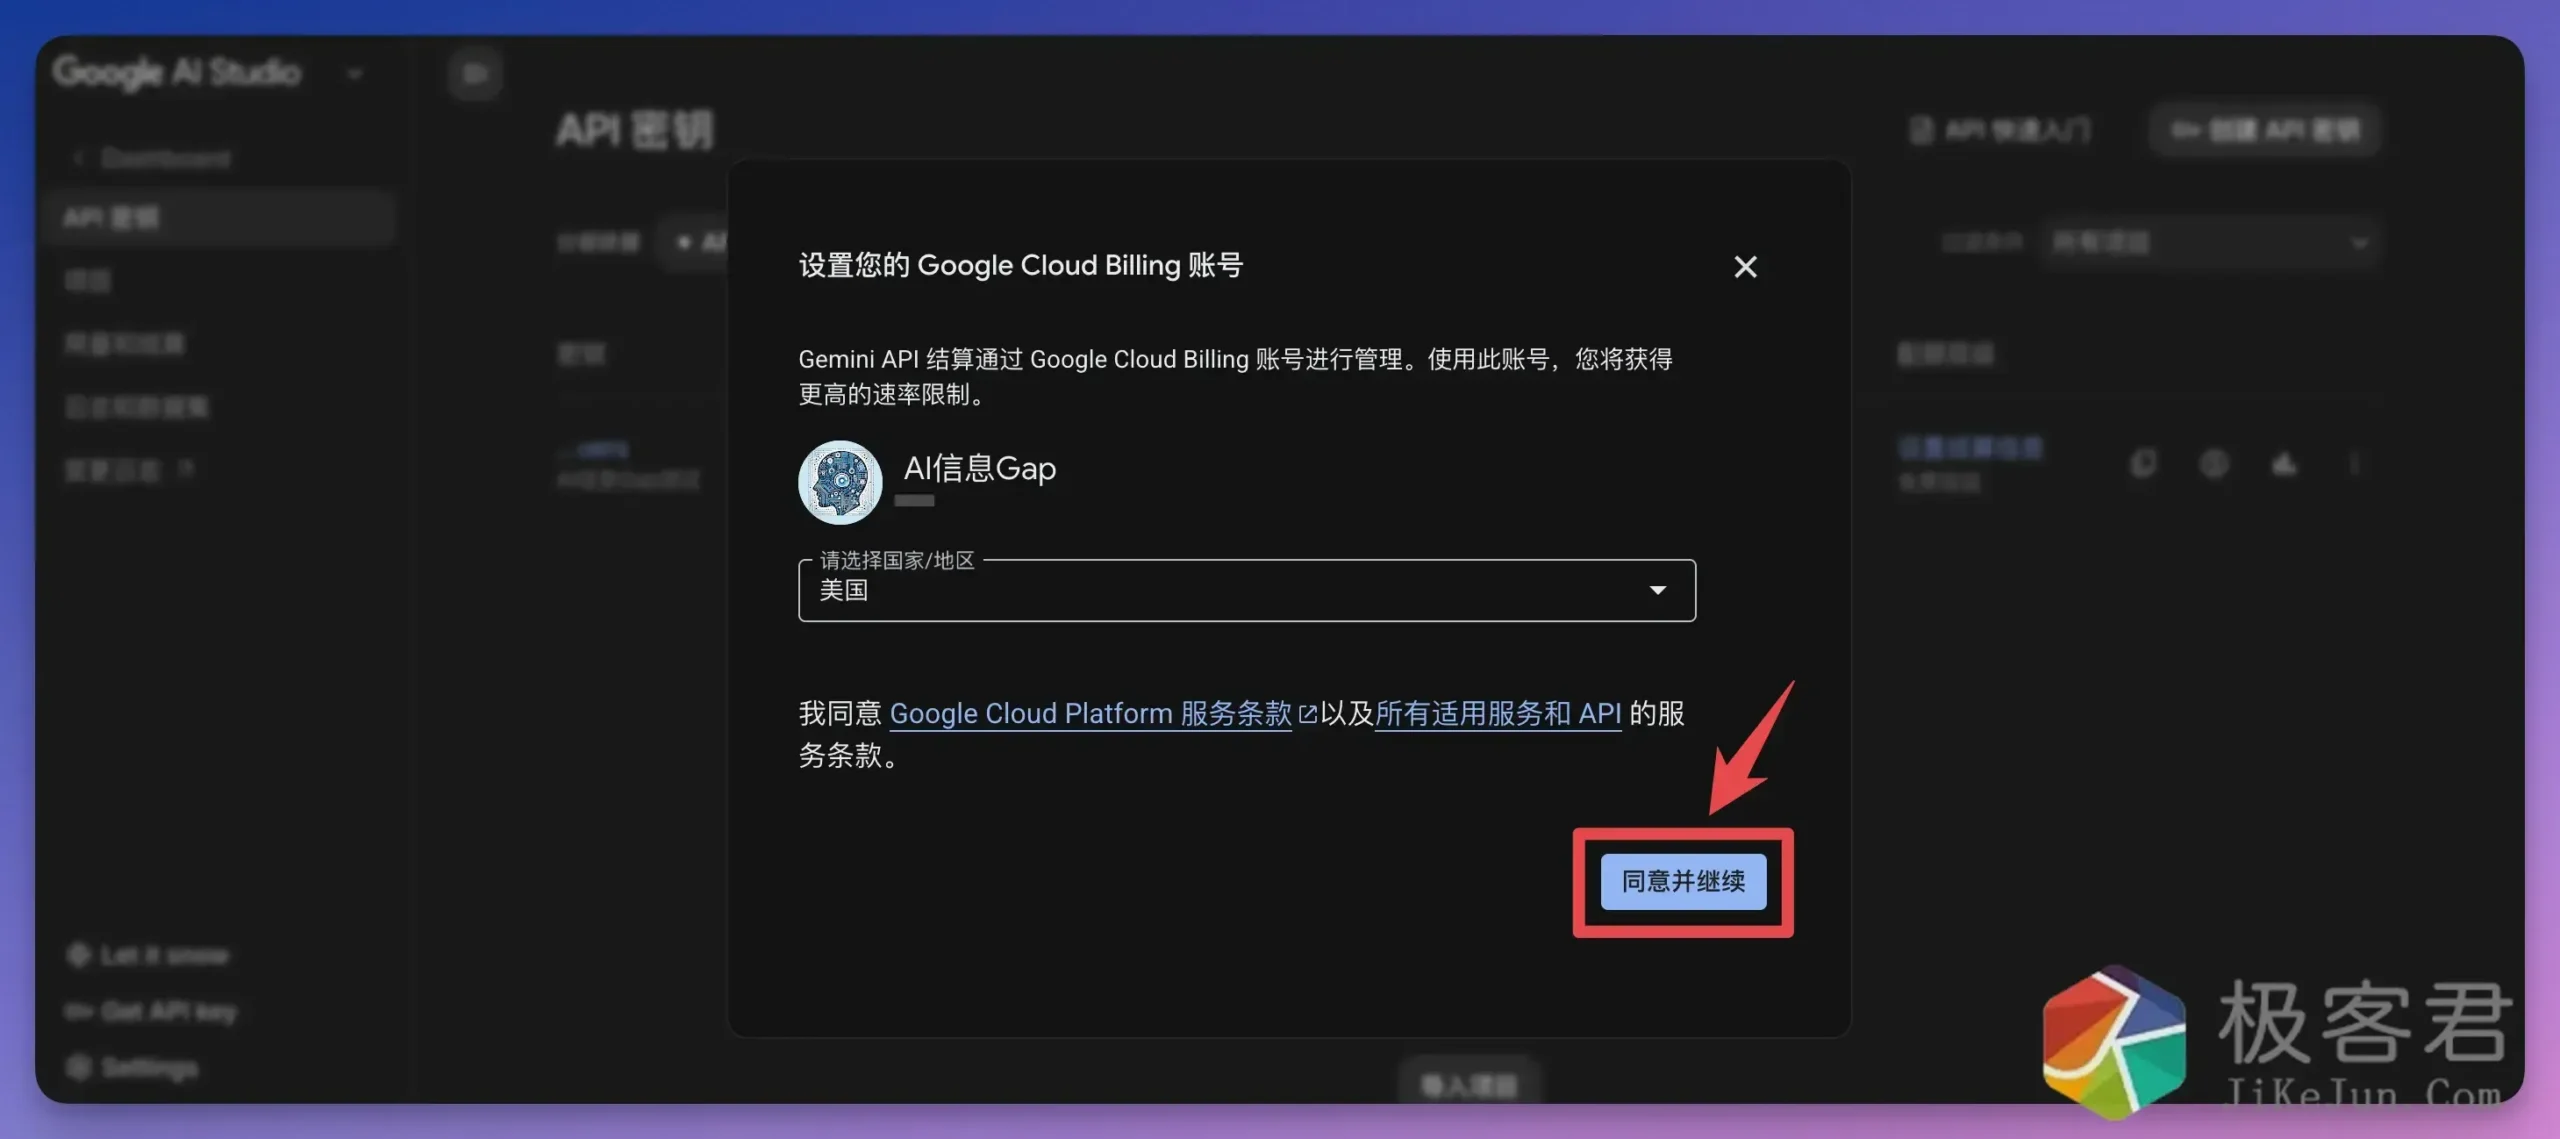
Task: Open the ⋮ more options icon in key row
Action: [2357, 464]
